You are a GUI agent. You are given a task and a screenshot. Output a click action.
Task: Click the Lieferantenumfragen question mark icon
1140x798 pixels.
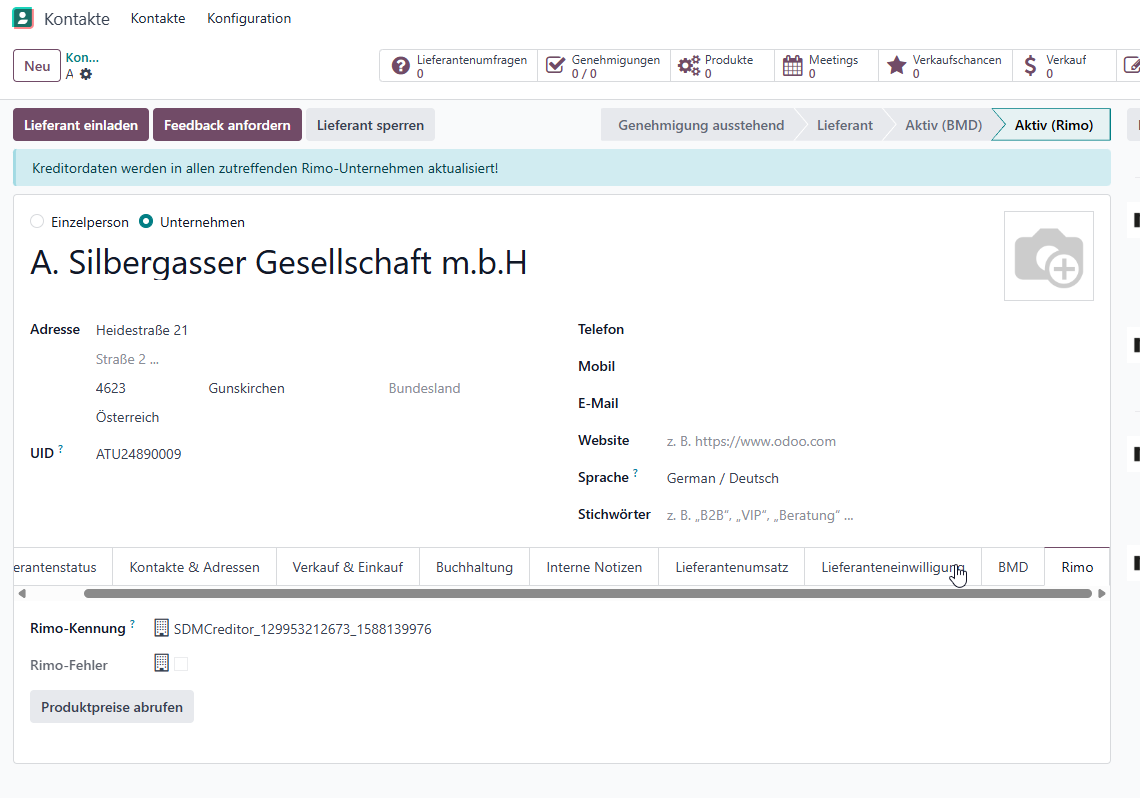(x=401, y=66)
